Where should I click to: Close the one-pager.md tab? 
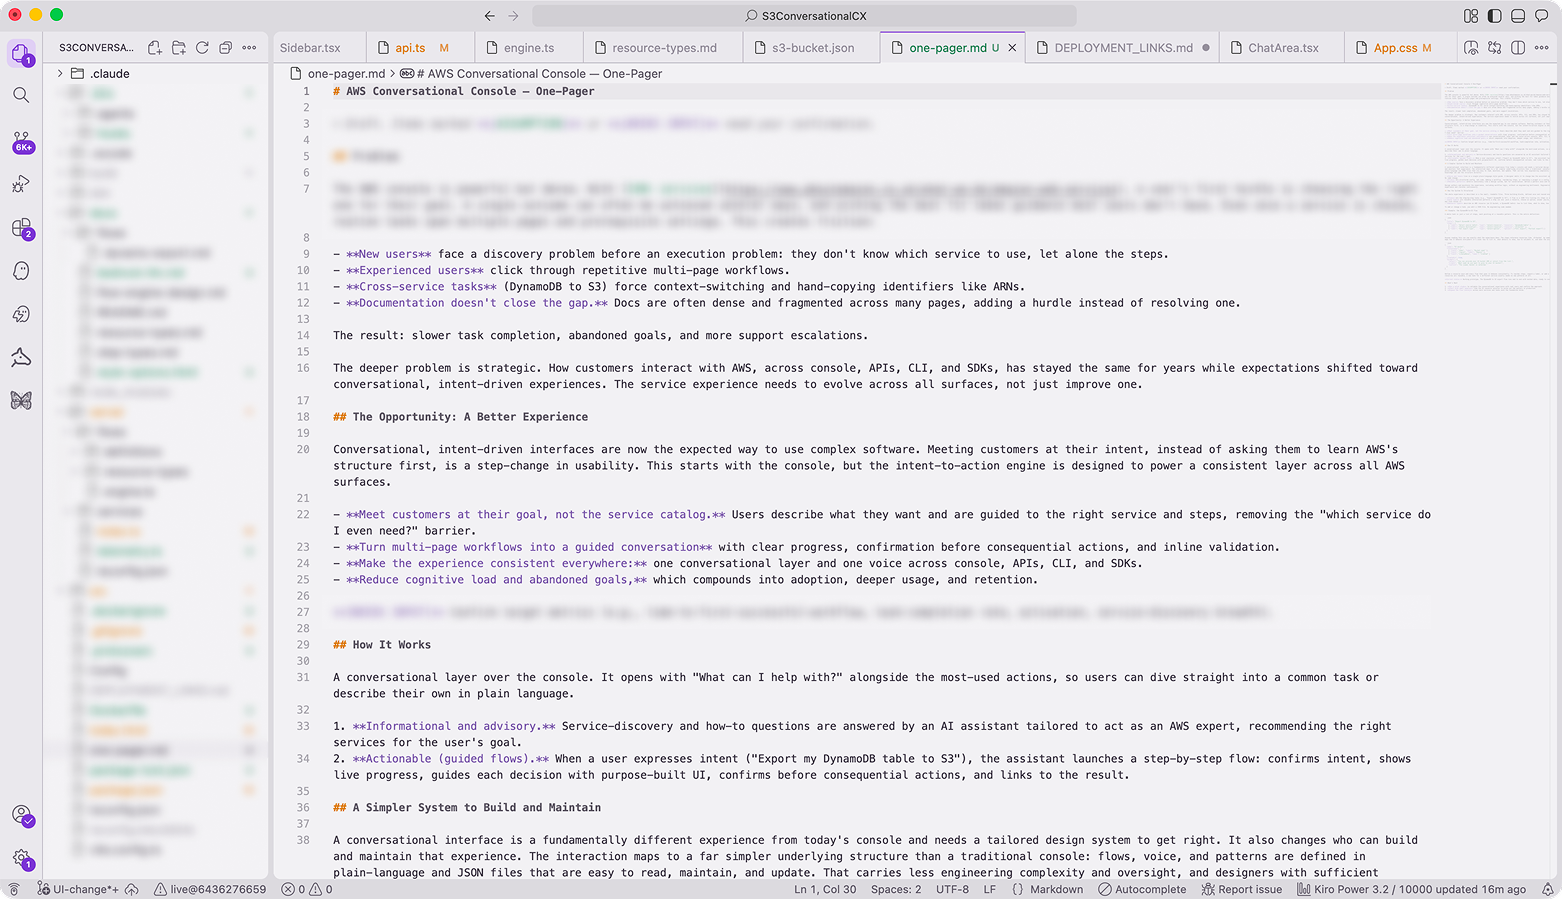(x=1012, y=47)
